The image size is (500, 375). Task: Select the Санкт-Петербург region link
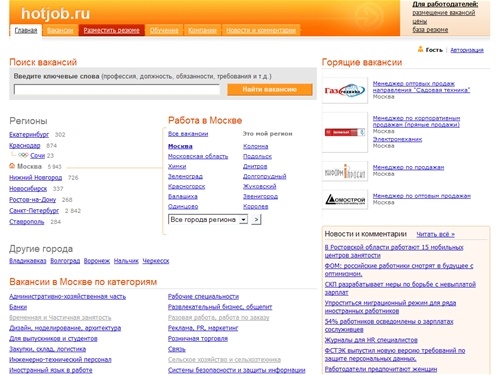click(x=34, y=210)
